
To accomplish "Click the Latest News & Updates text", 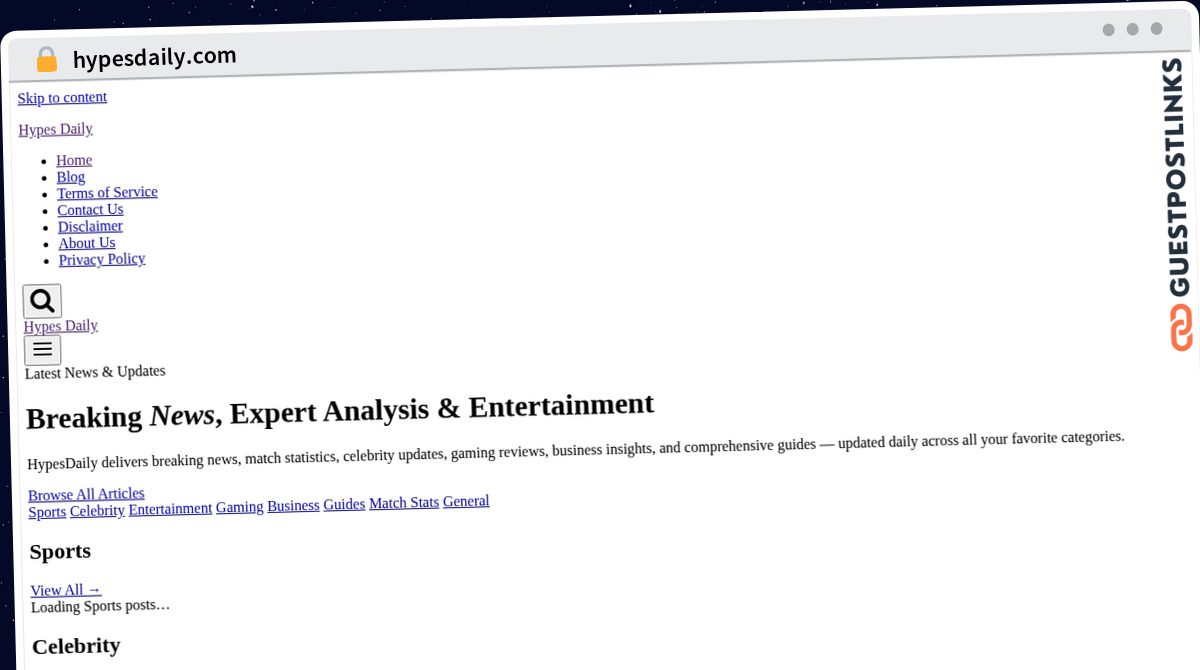I will pos(95,372).
